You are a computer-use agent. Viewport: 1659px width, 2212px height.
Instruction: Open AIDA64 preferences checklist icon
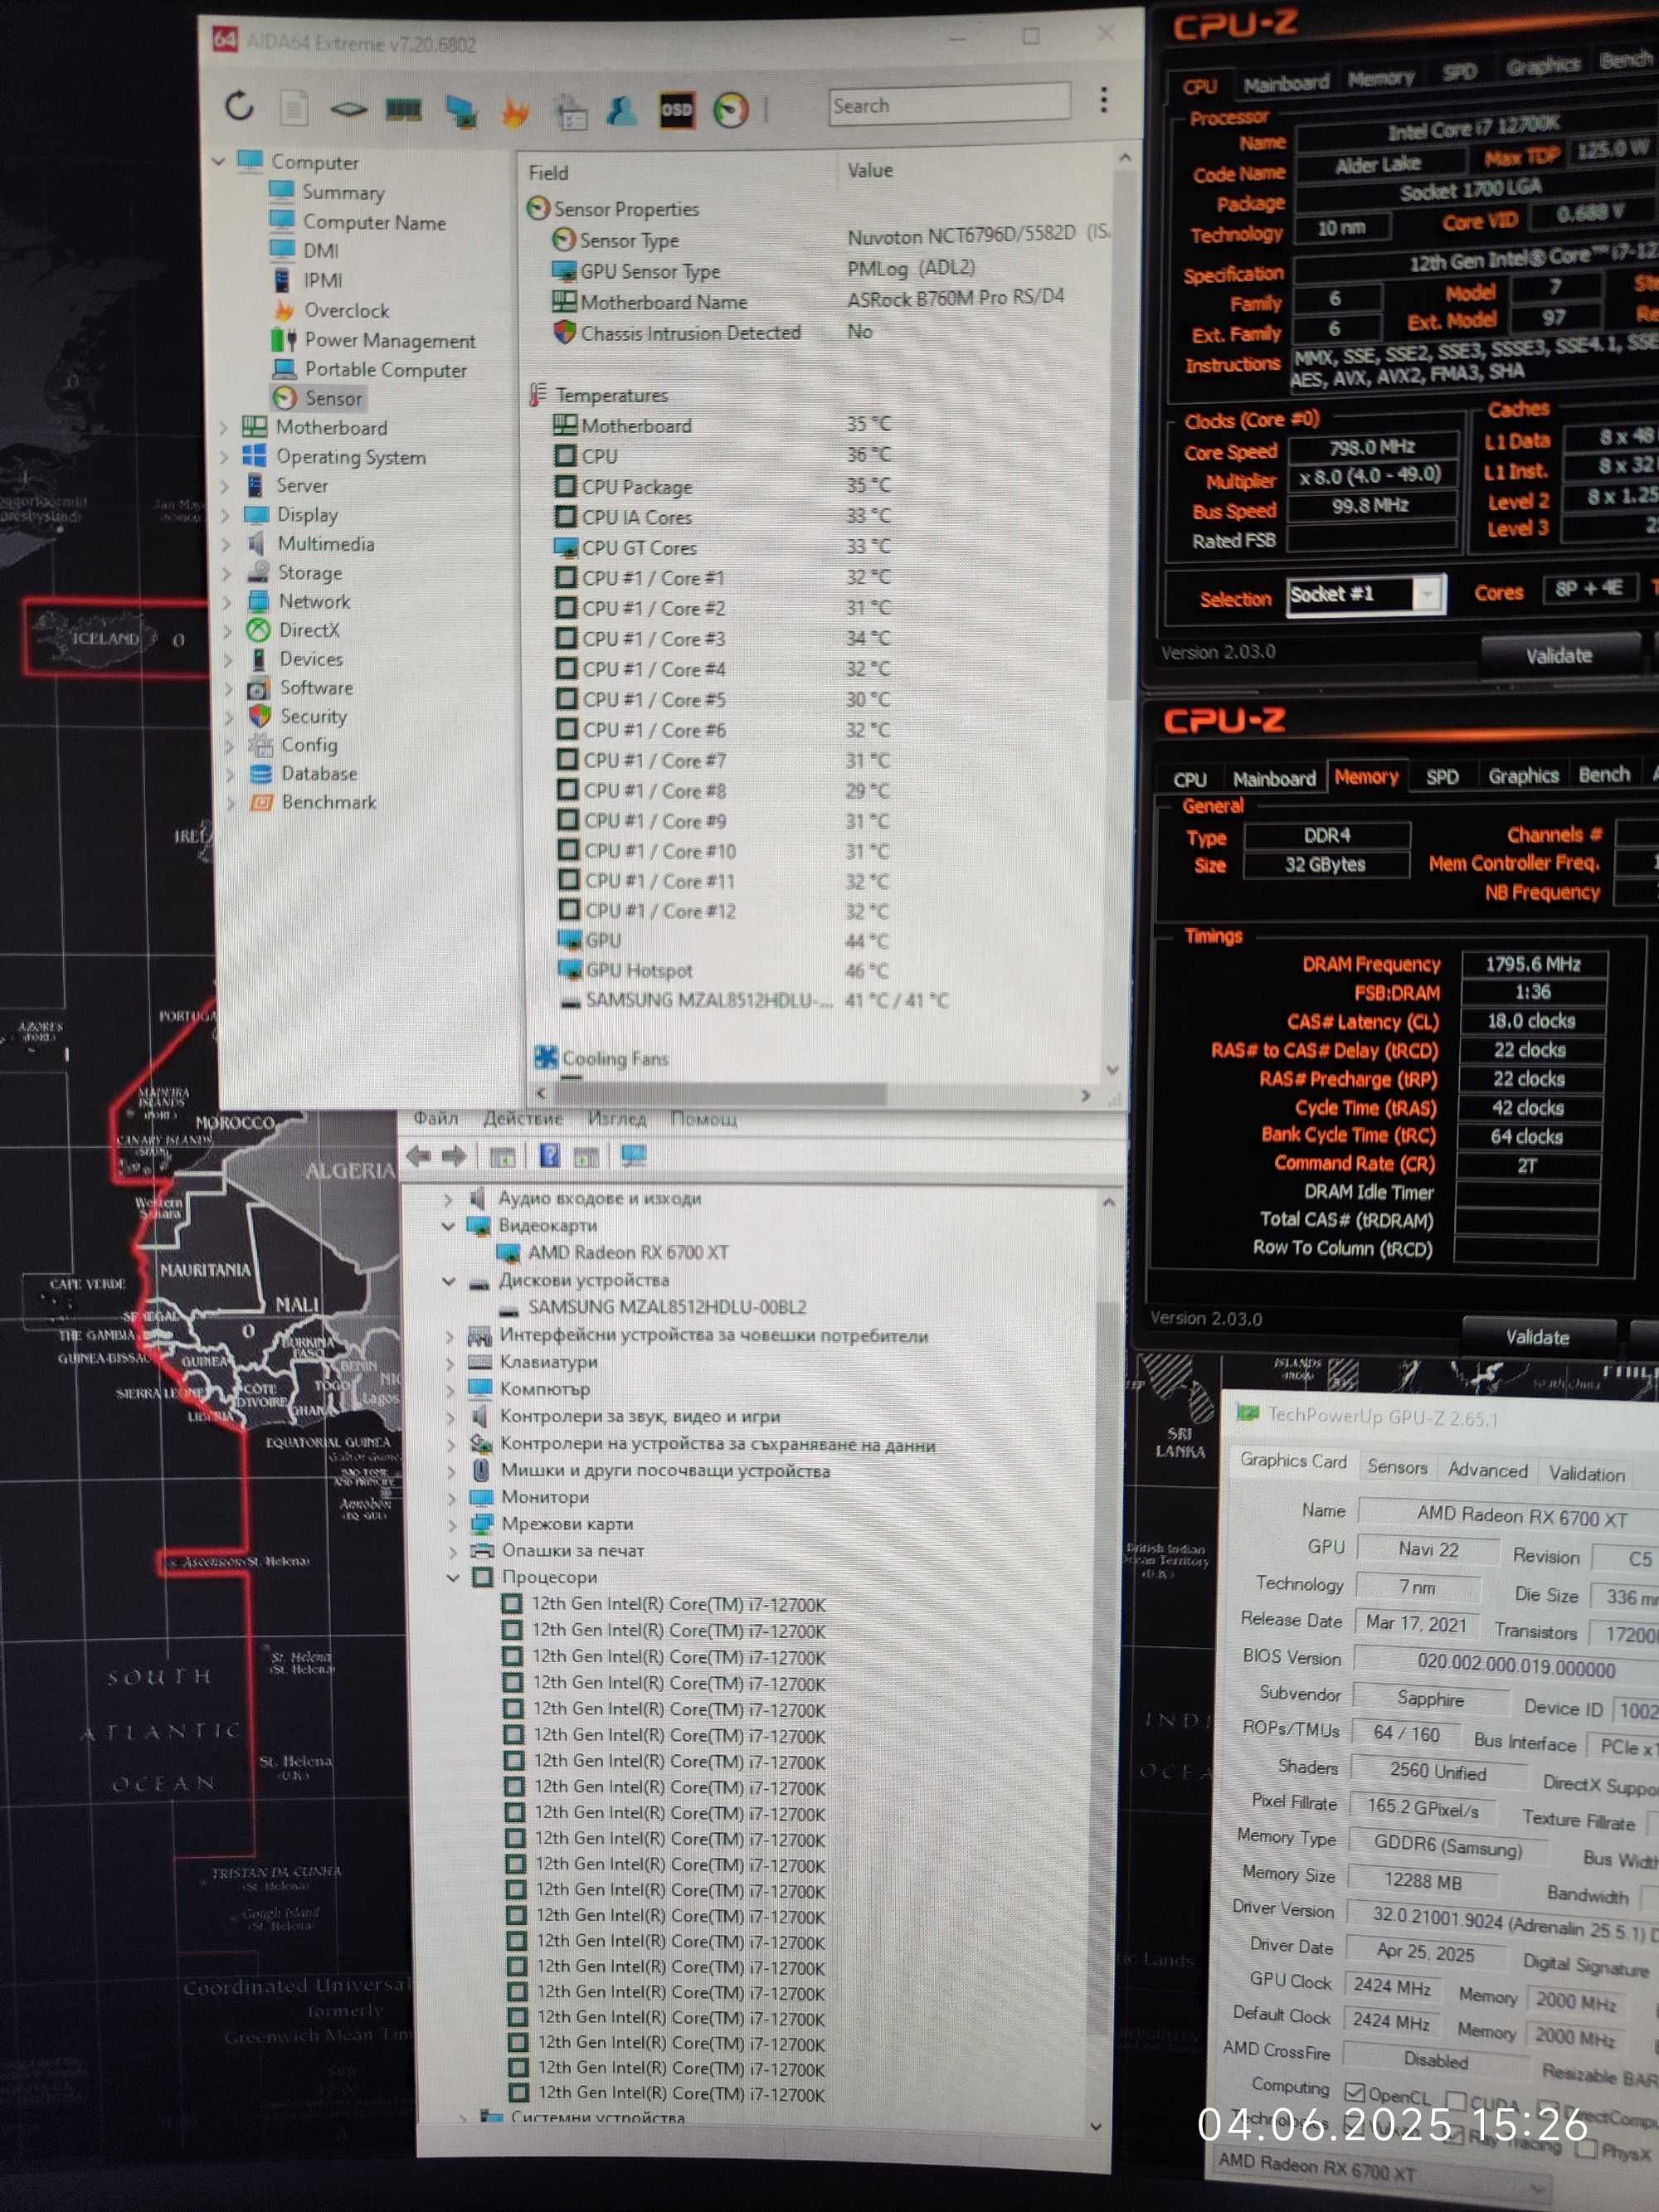pos(570,111)
